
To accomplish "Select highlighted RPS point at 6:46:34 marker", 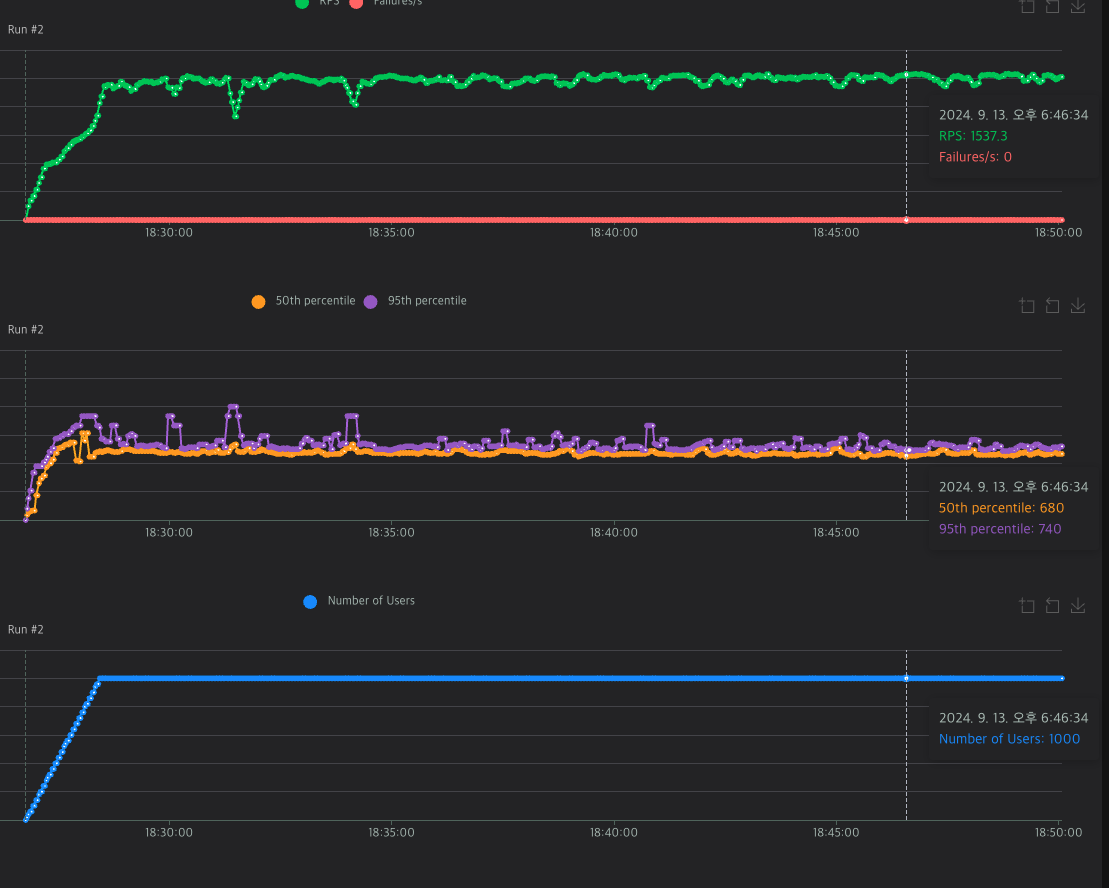I will point(907,74).
